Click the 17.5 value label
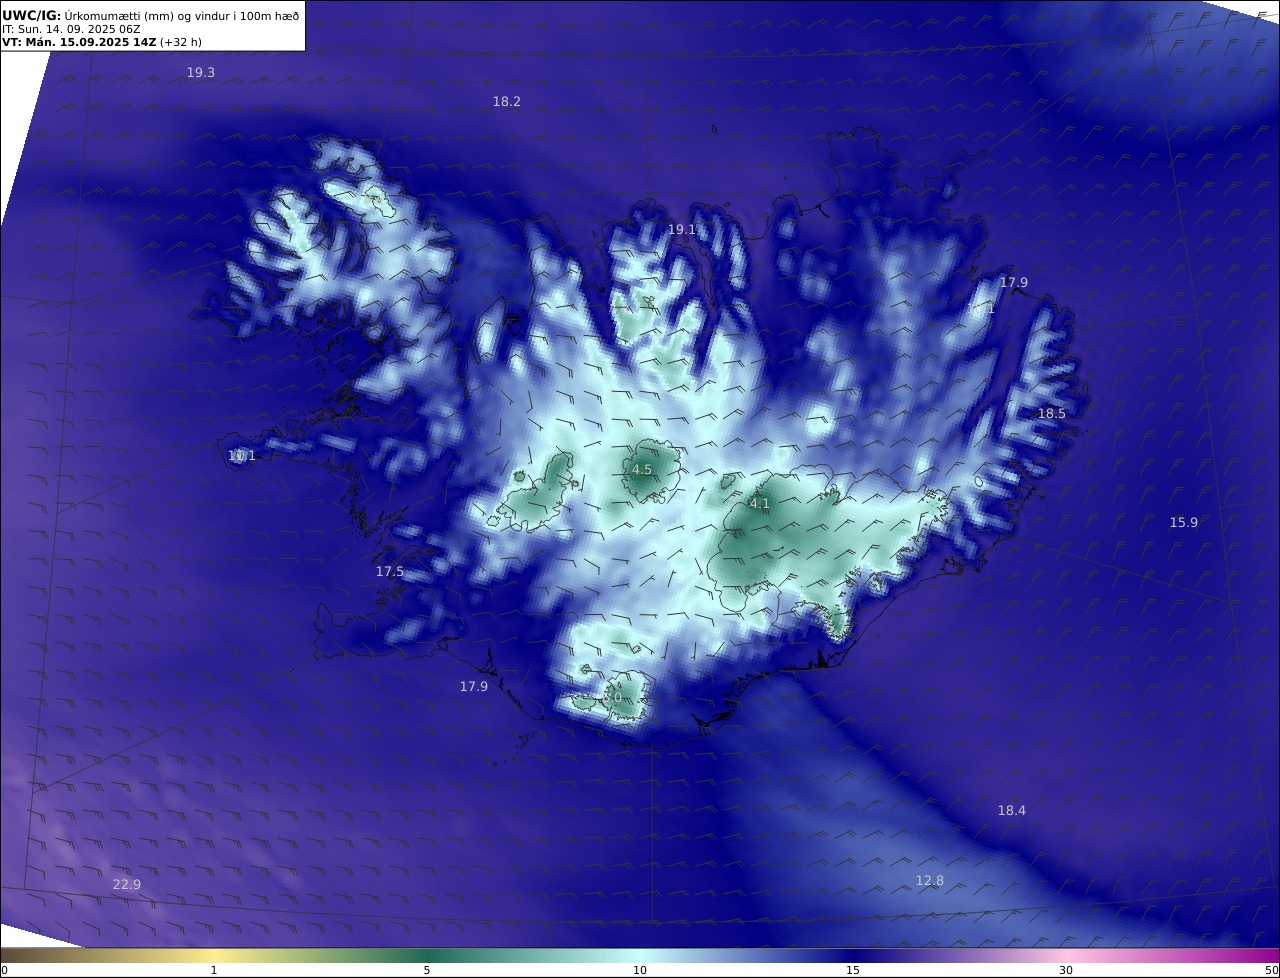The image size is (1280, 978). (x=390, y=571)
